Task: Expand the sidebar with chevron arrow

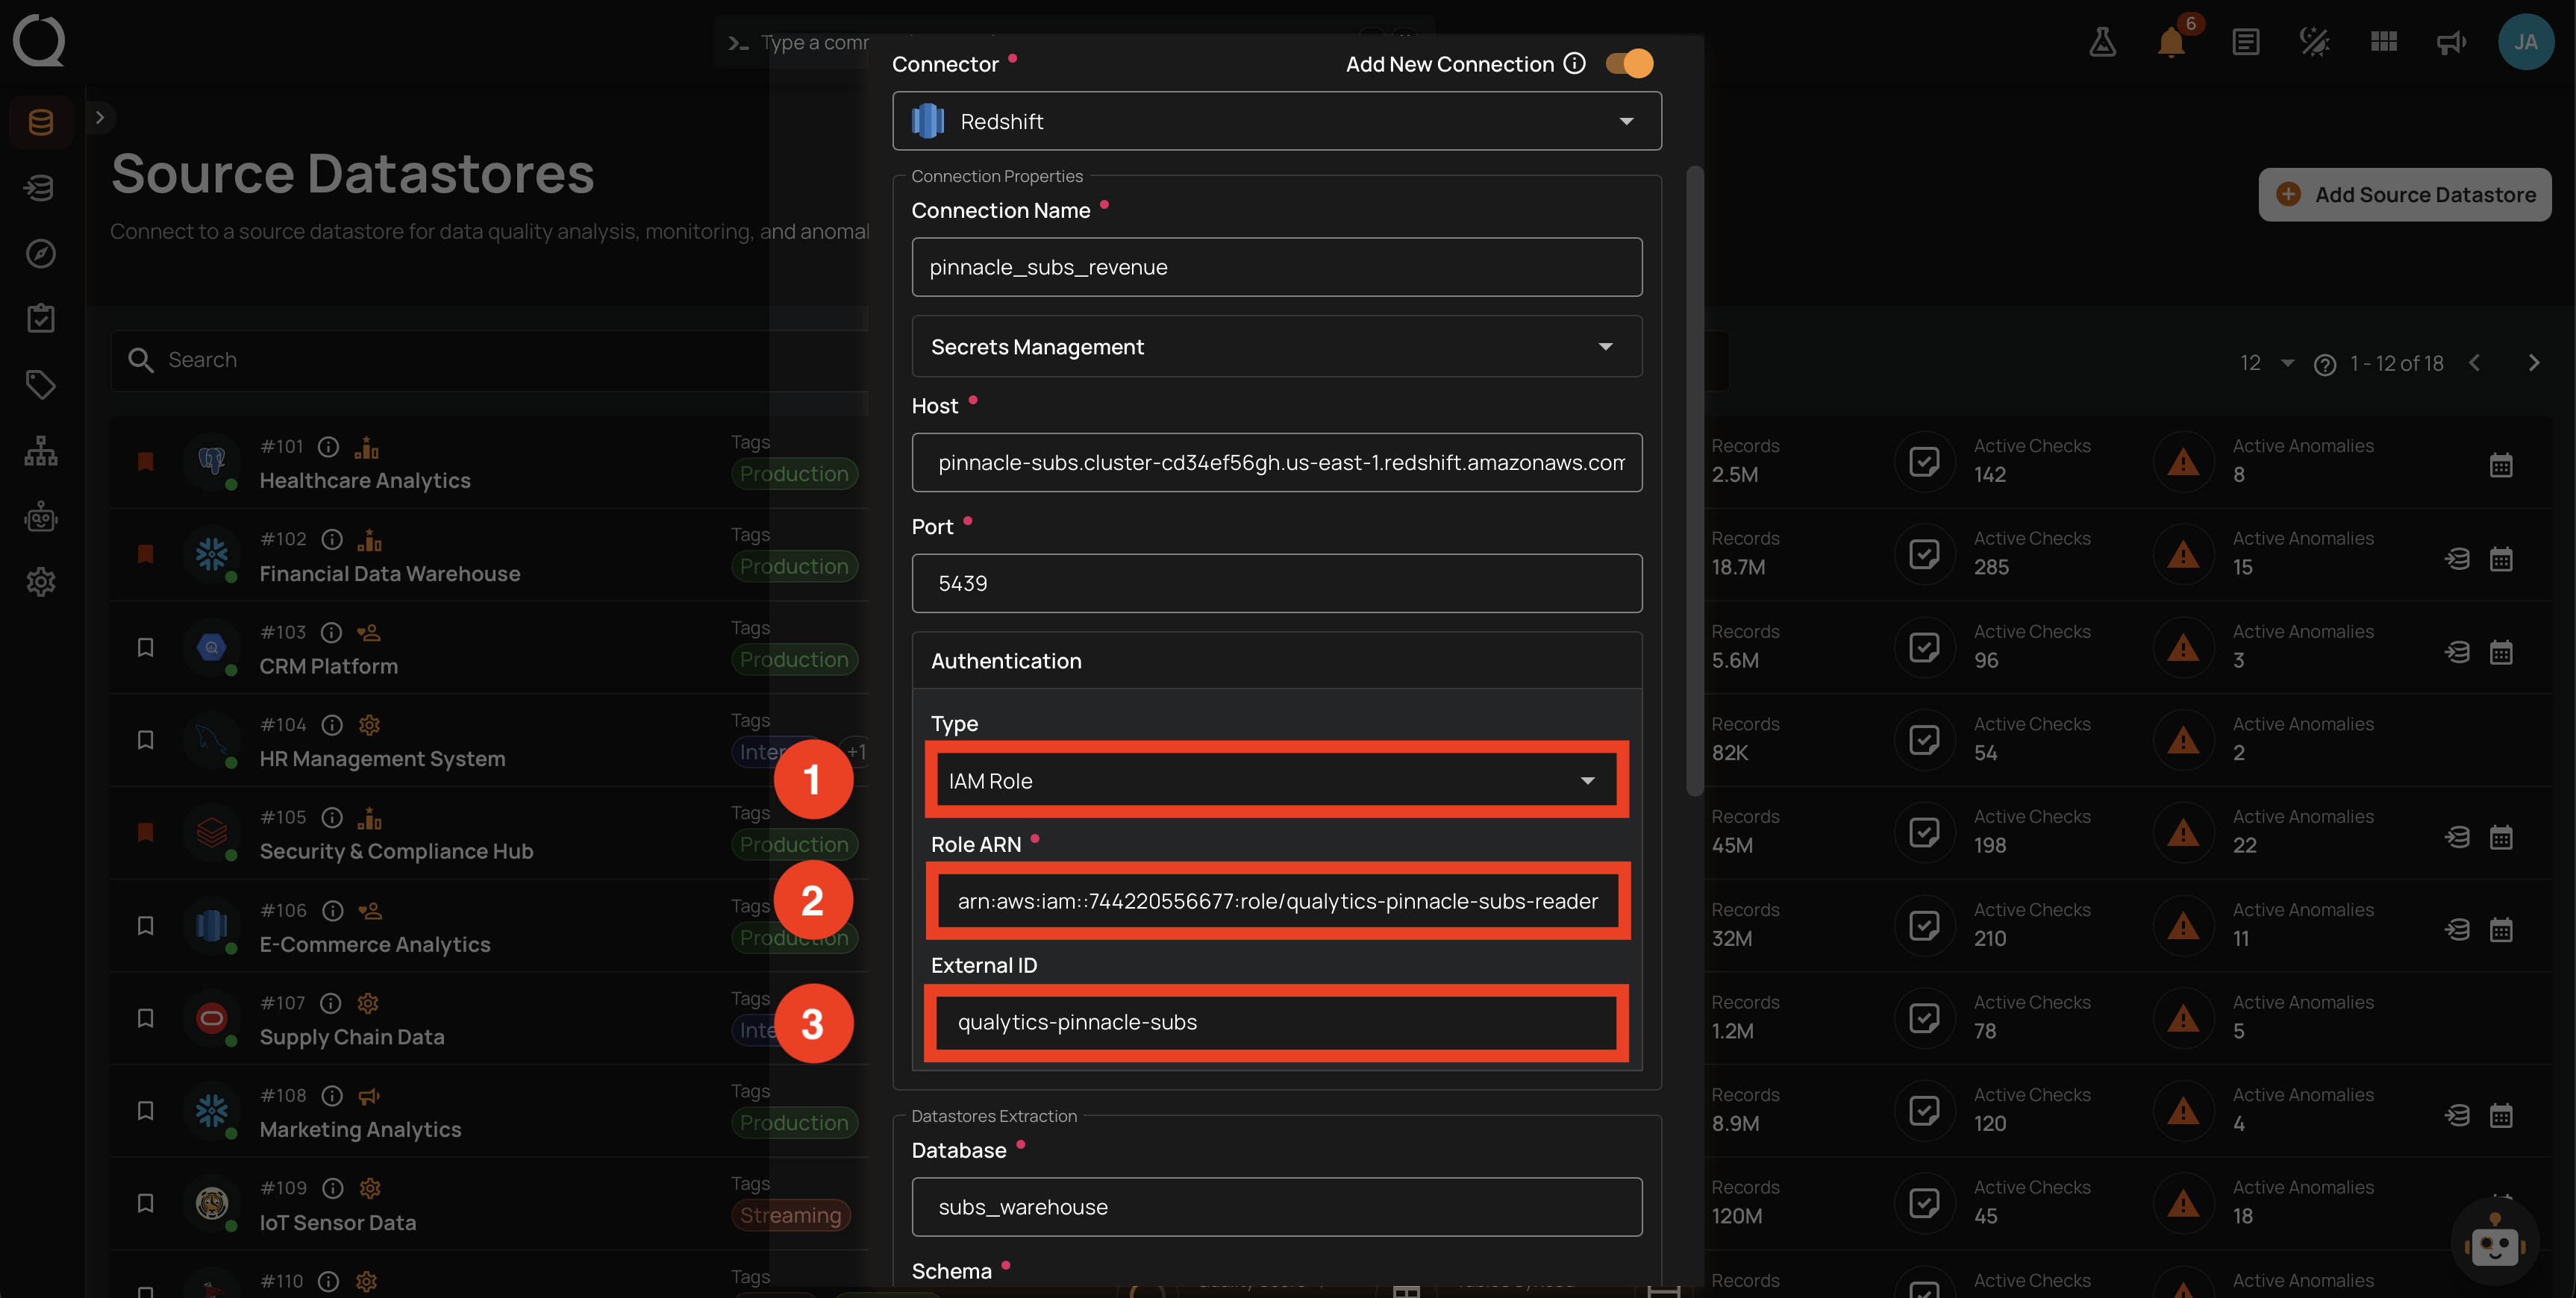Action: [x=99, y=117]
